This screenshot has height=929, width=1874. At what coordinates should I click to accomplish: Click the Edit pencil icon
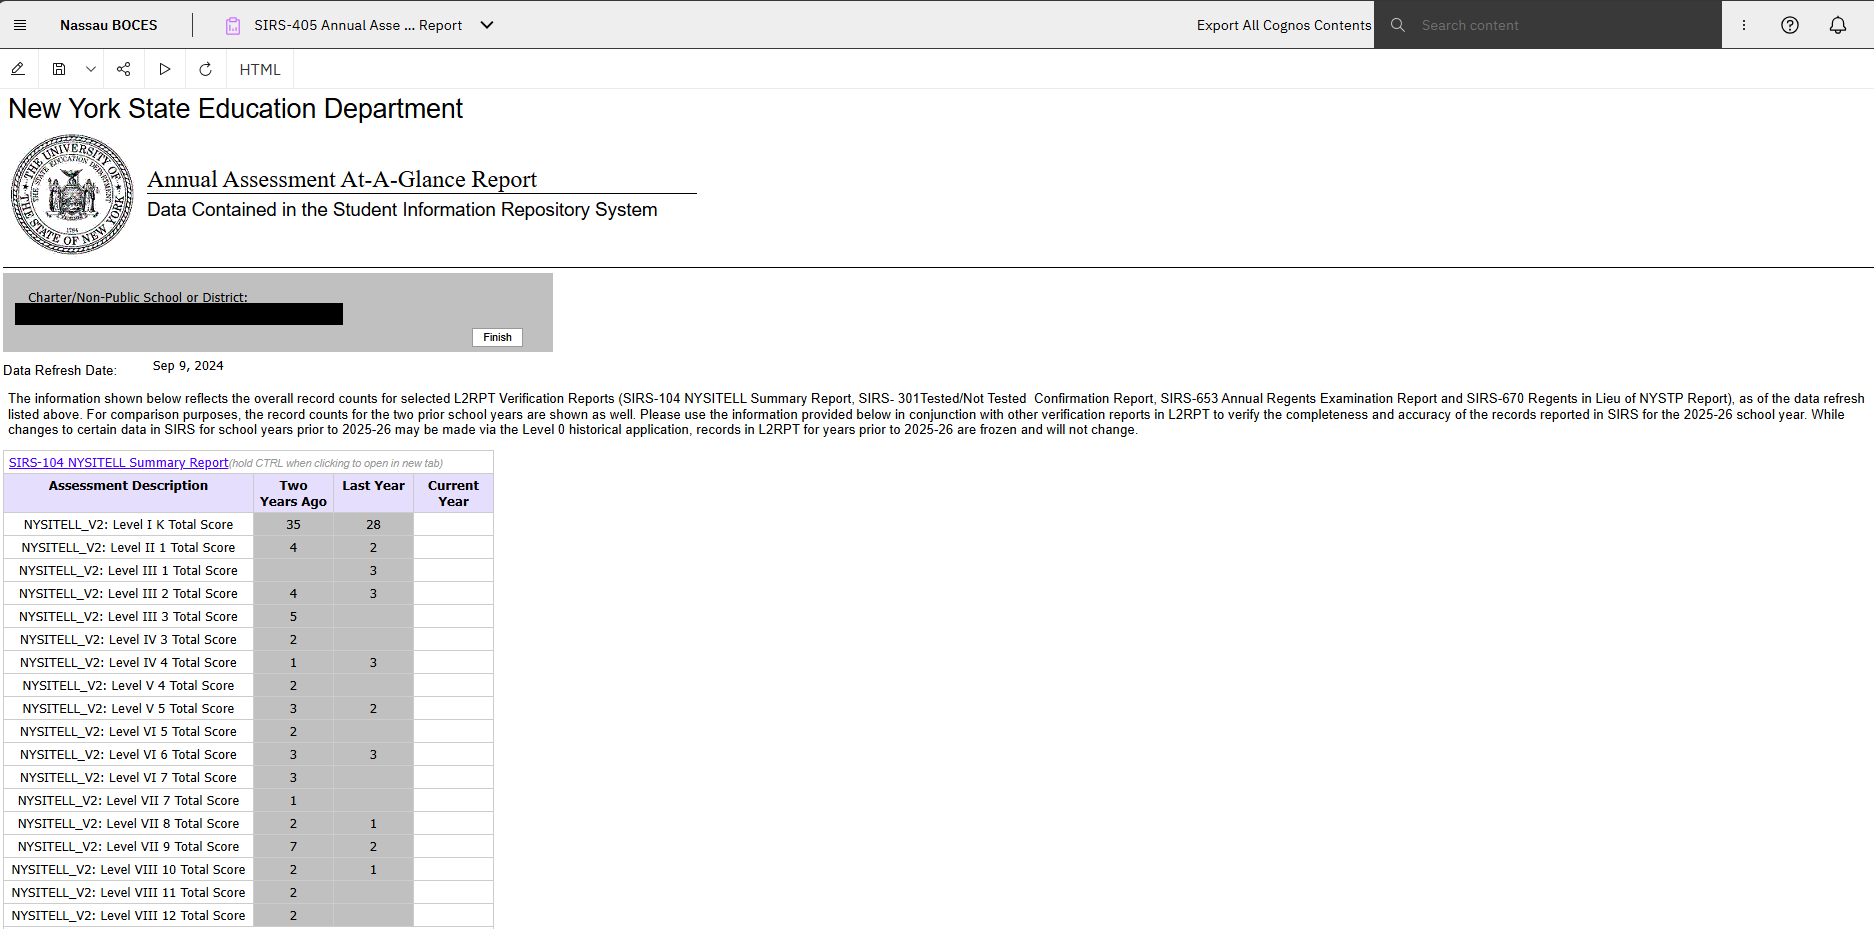(18, 69)
